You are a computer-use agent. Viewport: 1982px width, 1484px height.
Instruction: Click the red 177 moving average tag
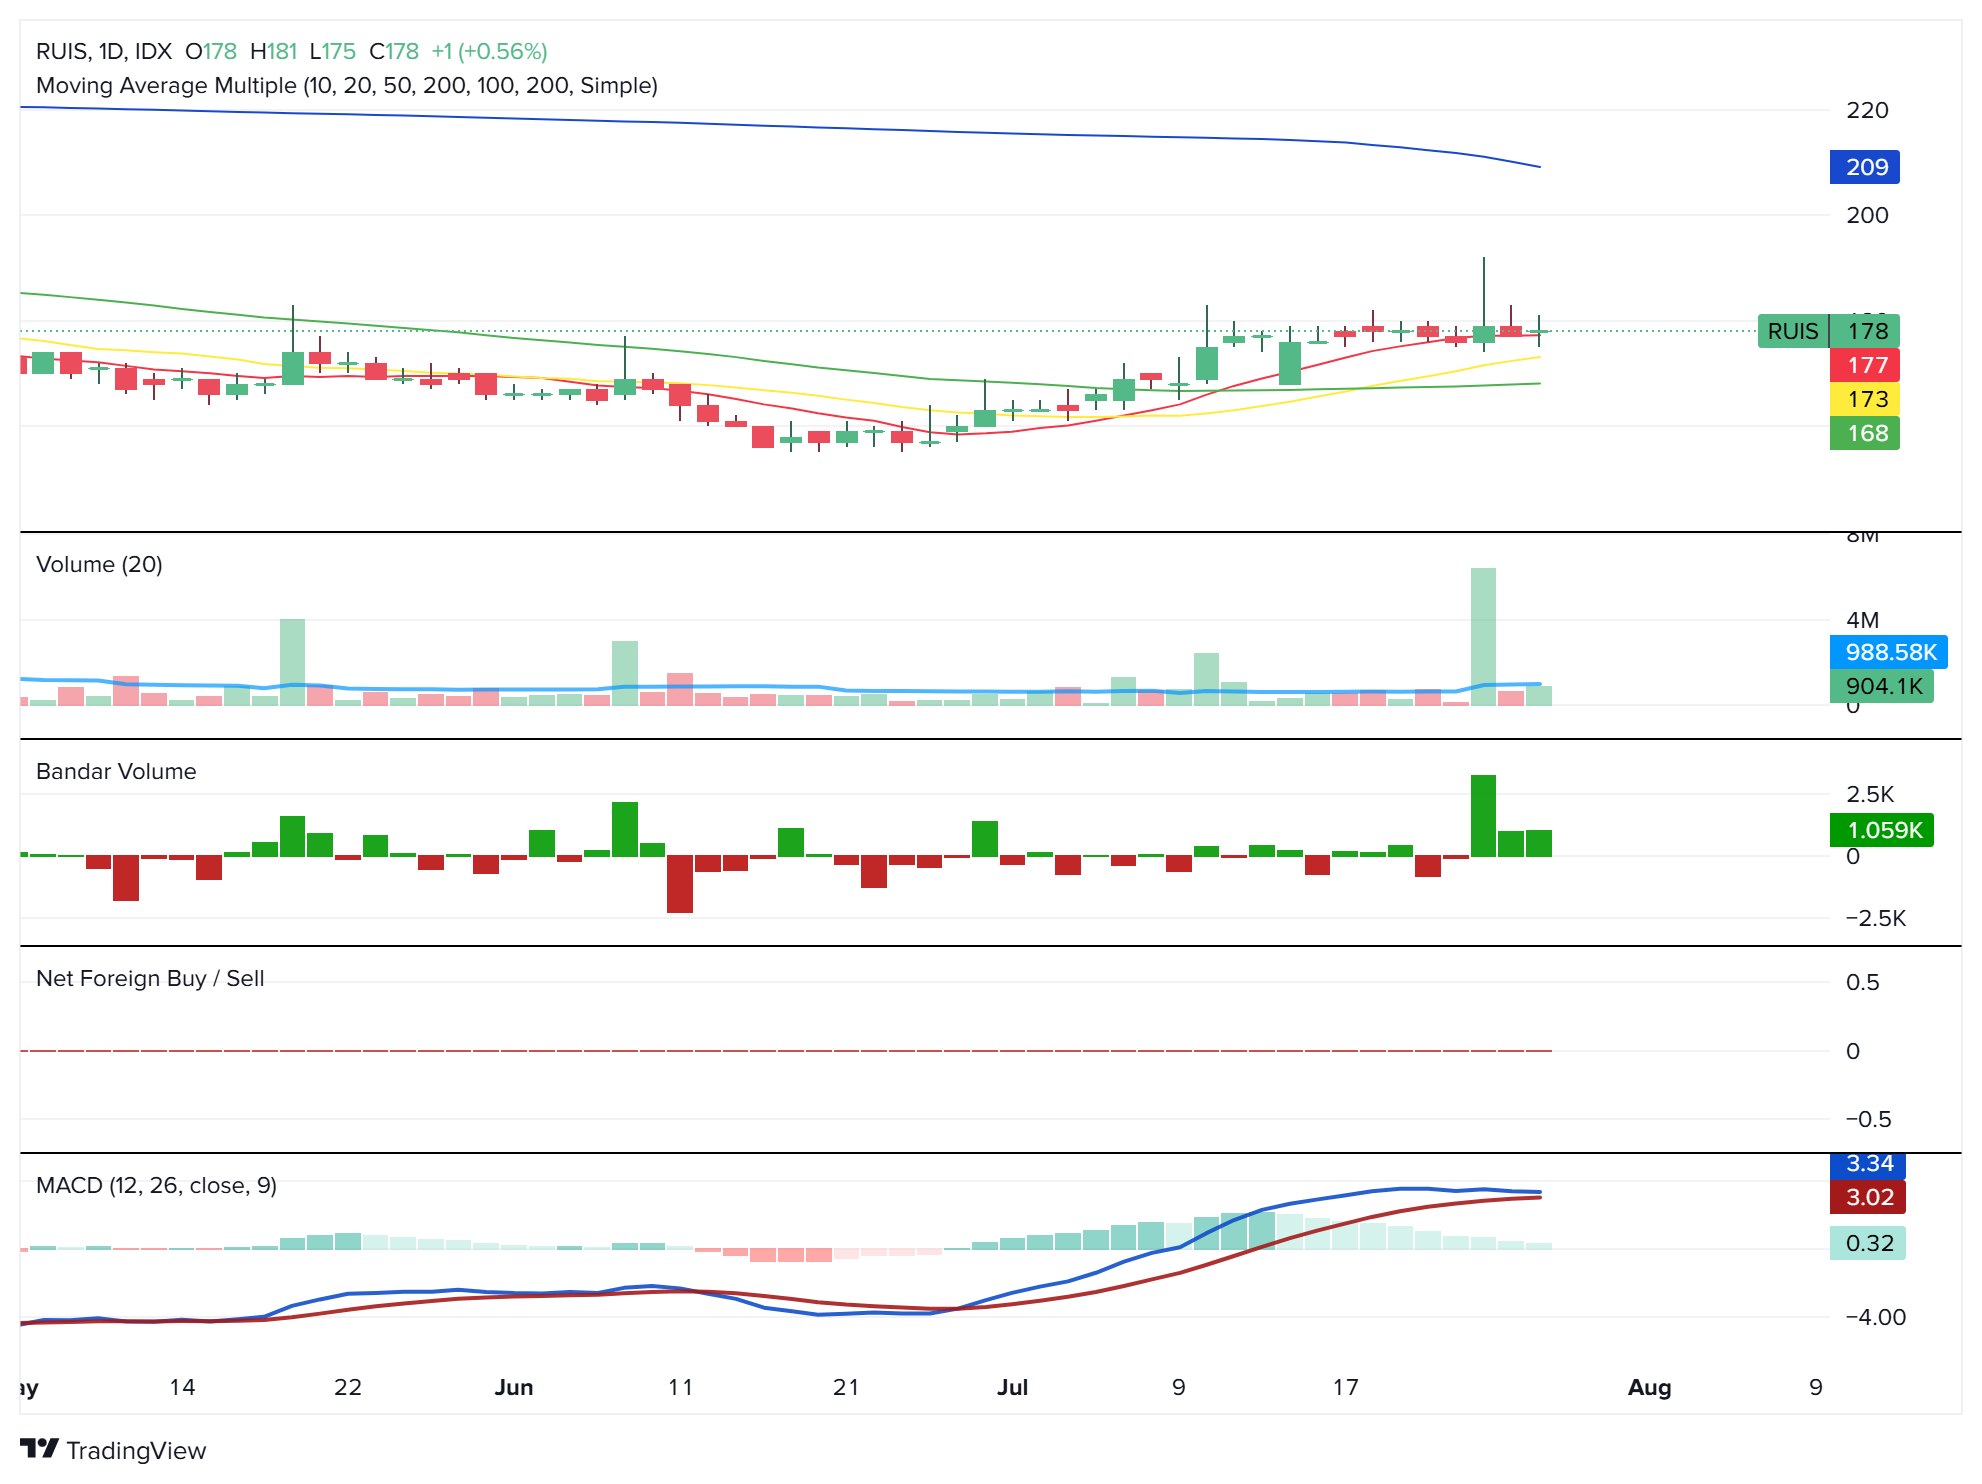pos(1864,365)
